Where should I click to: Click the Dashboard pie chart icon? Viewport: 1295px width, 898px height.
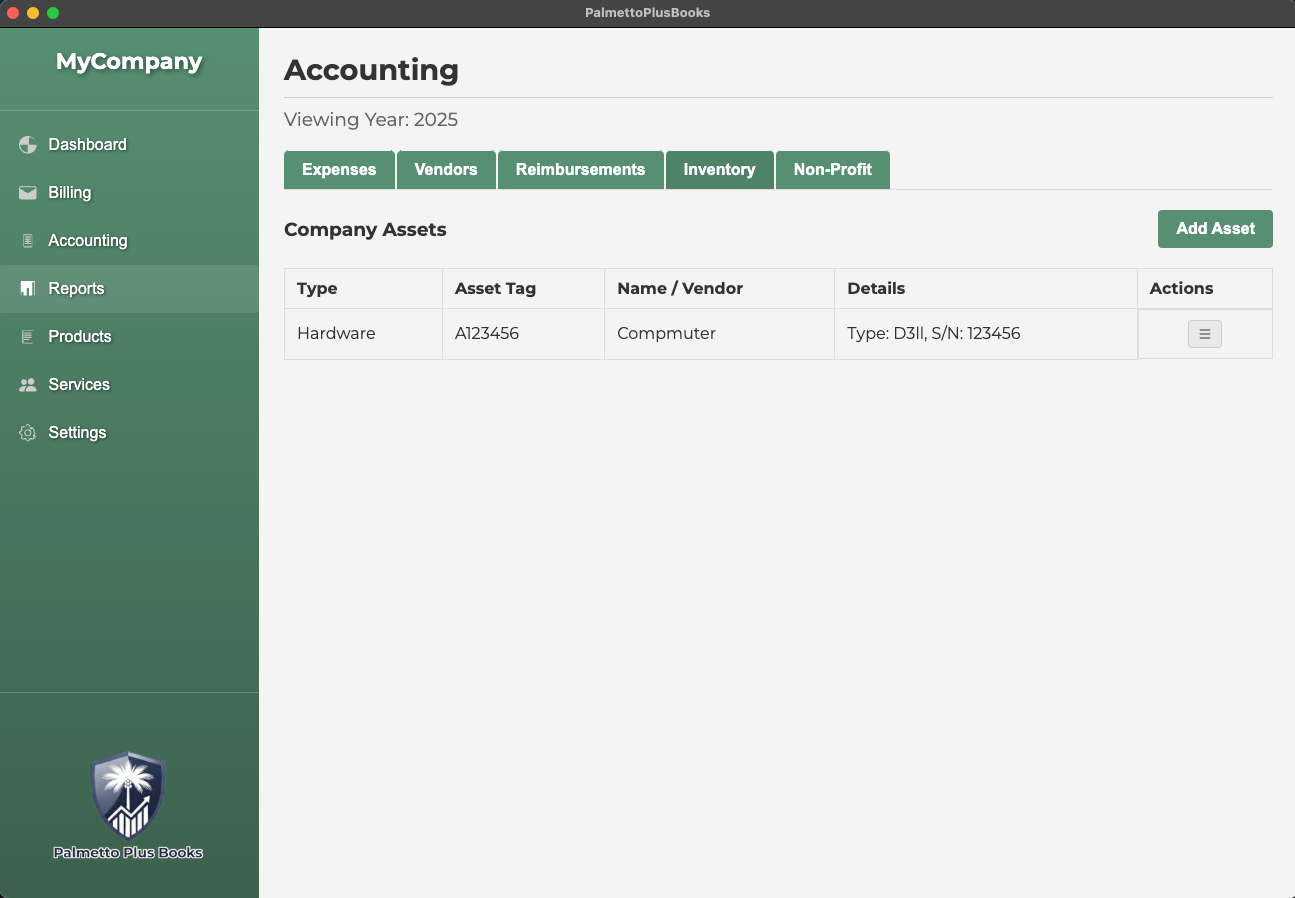[28, 145]
